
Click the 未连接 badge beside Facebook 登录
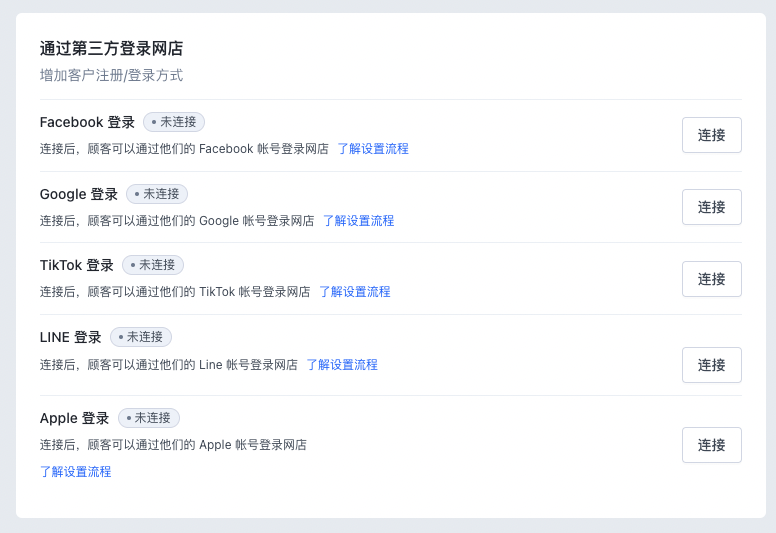pos(174,122)
